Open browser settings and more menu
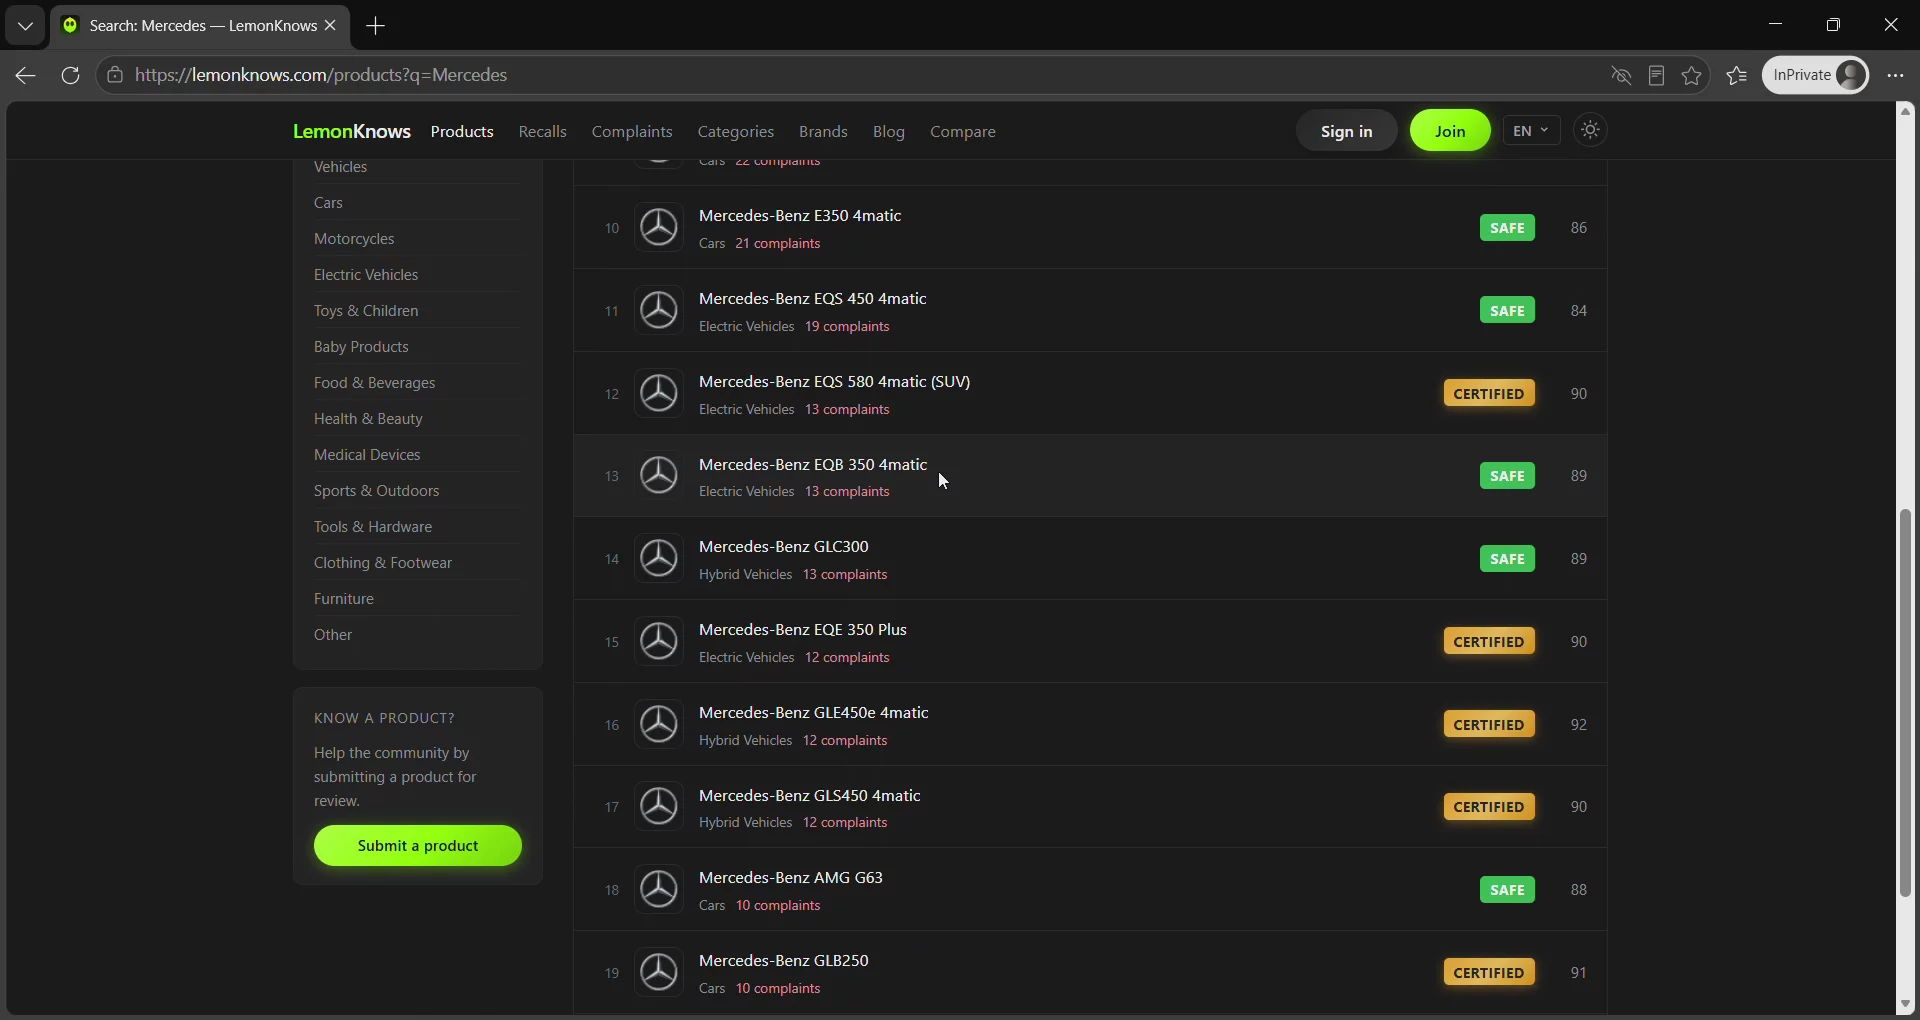Screen dimensions: 1920x1020 (1895, 75)
